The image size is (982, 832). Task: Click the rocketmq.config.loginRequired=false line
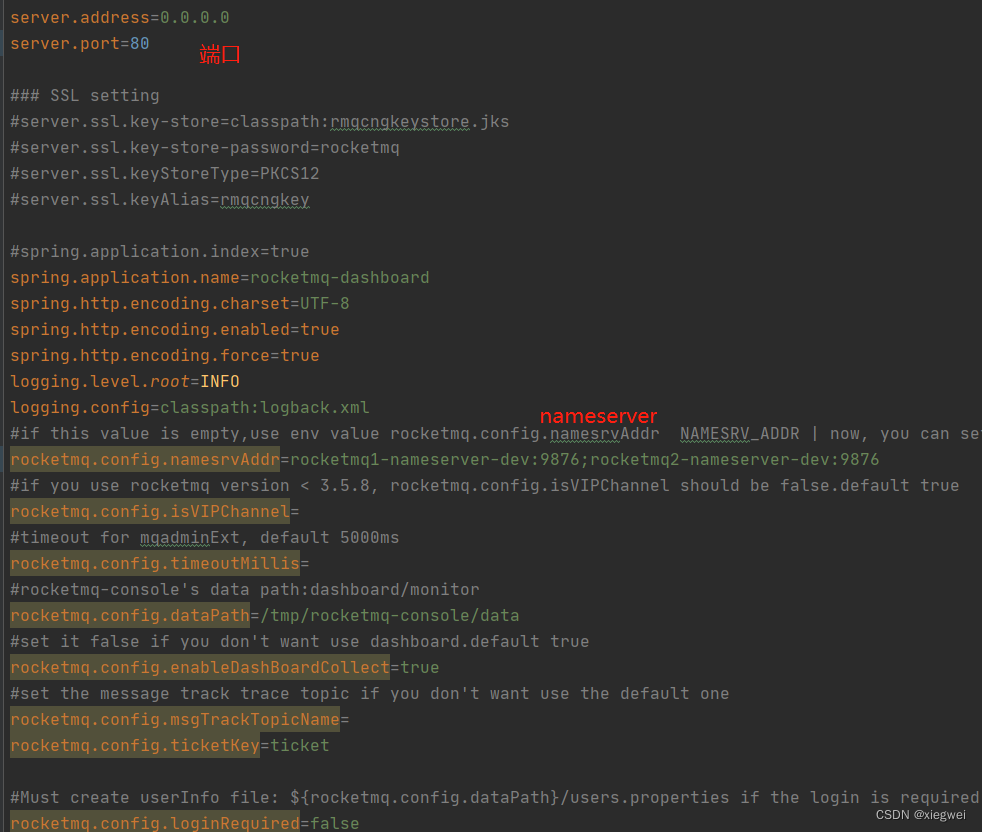pos(185,823)
